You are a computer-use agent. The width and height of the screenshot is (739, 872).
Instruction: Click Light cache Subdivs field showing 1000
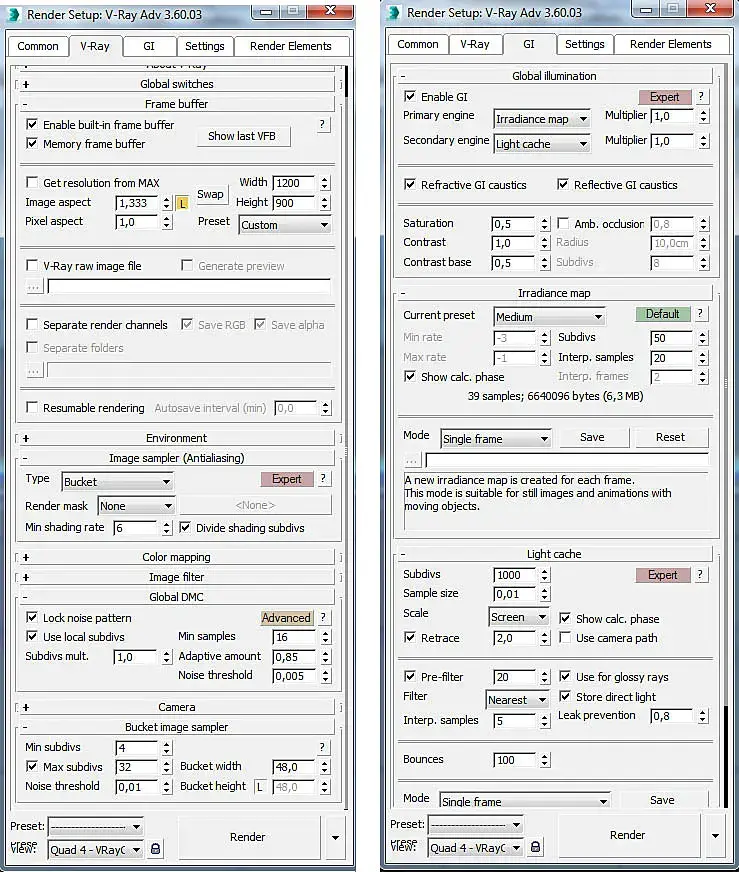[x=515, y=574]
